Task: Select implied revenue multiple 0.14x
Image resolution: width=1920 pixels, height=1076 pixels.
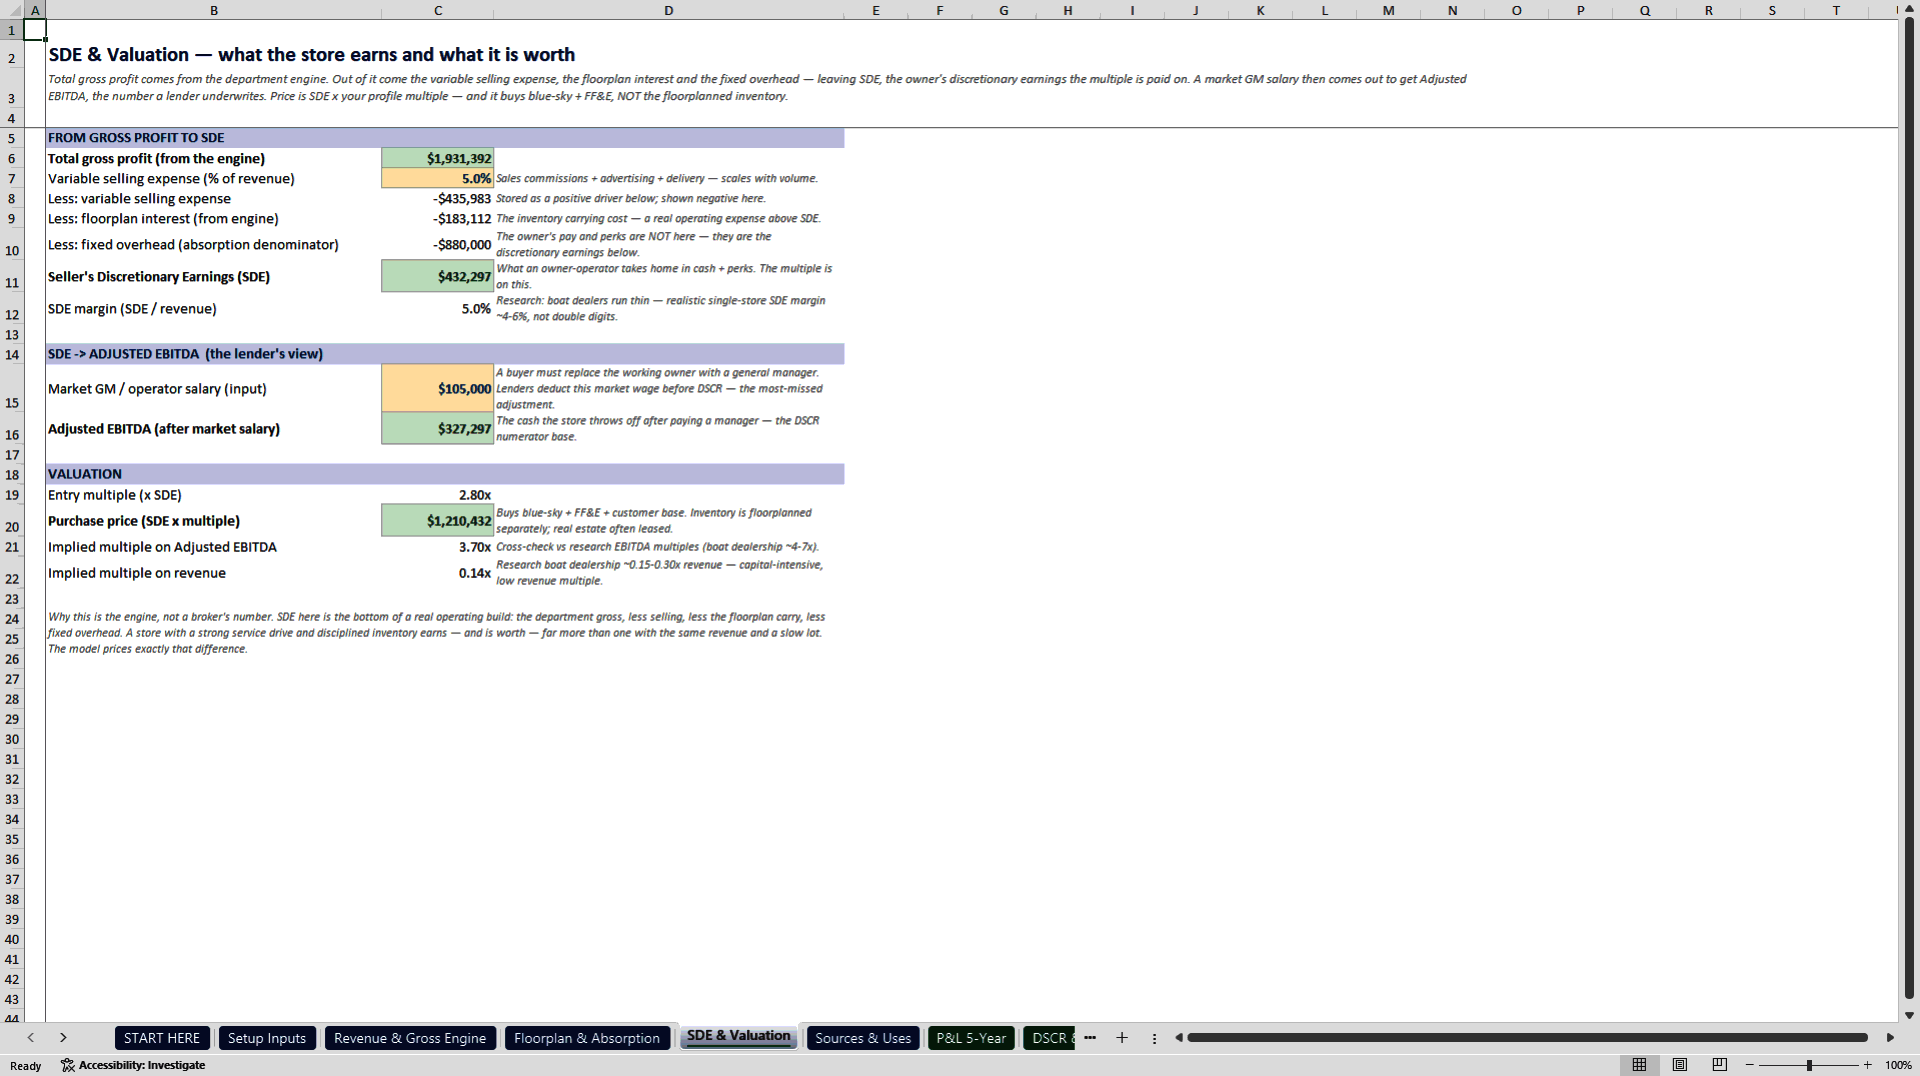Action: (438, 573)
